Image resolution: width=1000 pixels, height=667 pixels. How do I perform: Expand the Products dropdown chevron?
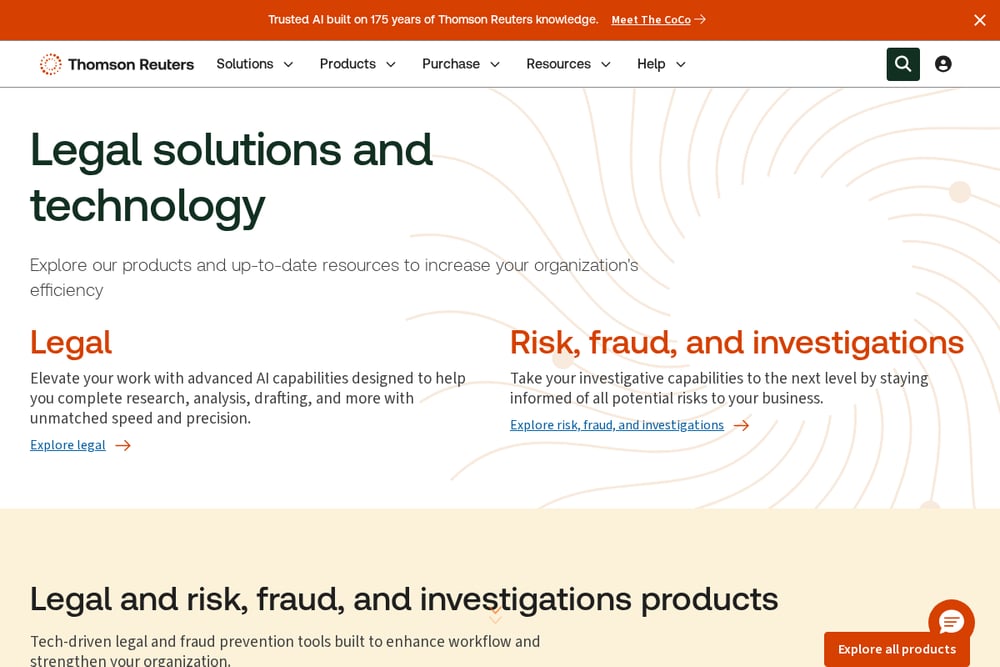pos(391,64)
